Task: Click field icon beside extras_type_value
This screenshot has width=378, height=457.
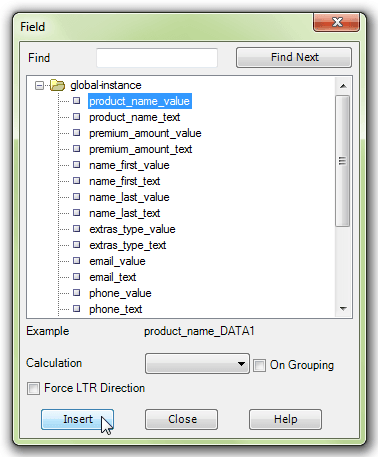Action: tap(77, 229)
